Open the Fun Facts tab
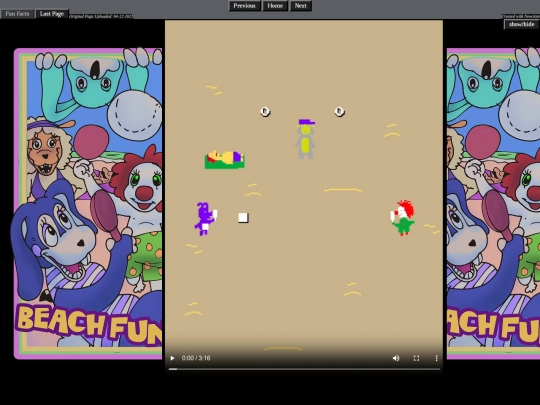The height and width of the screenshot is (405, 540). pyautogui.click(x=17, y=14)
